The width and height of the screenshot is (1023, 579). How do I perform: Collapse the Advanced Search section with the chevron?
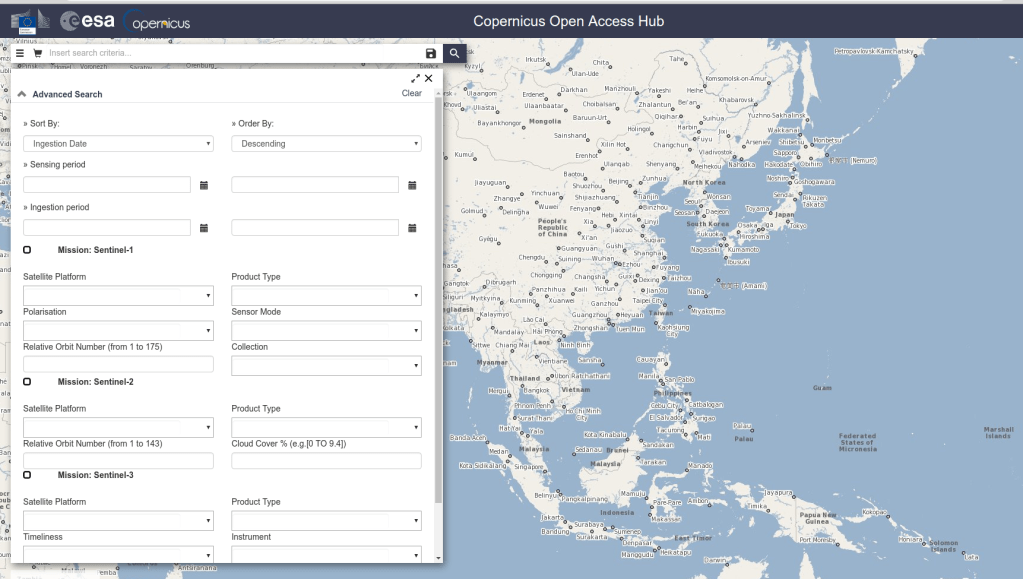[x=21, y=92]
